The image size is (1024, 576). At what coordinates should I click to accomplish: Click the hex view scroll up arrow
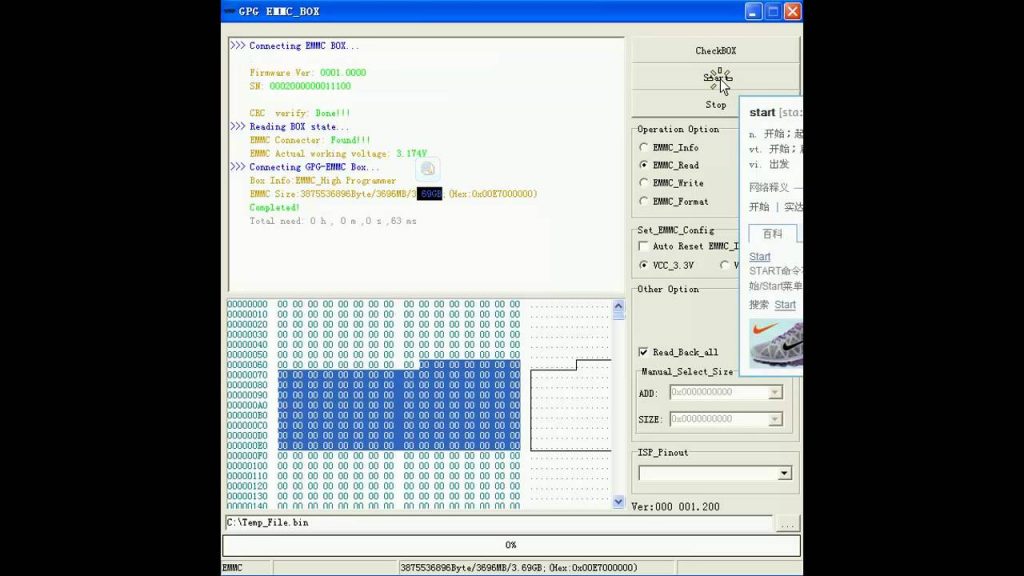click(x=618, y=306)
